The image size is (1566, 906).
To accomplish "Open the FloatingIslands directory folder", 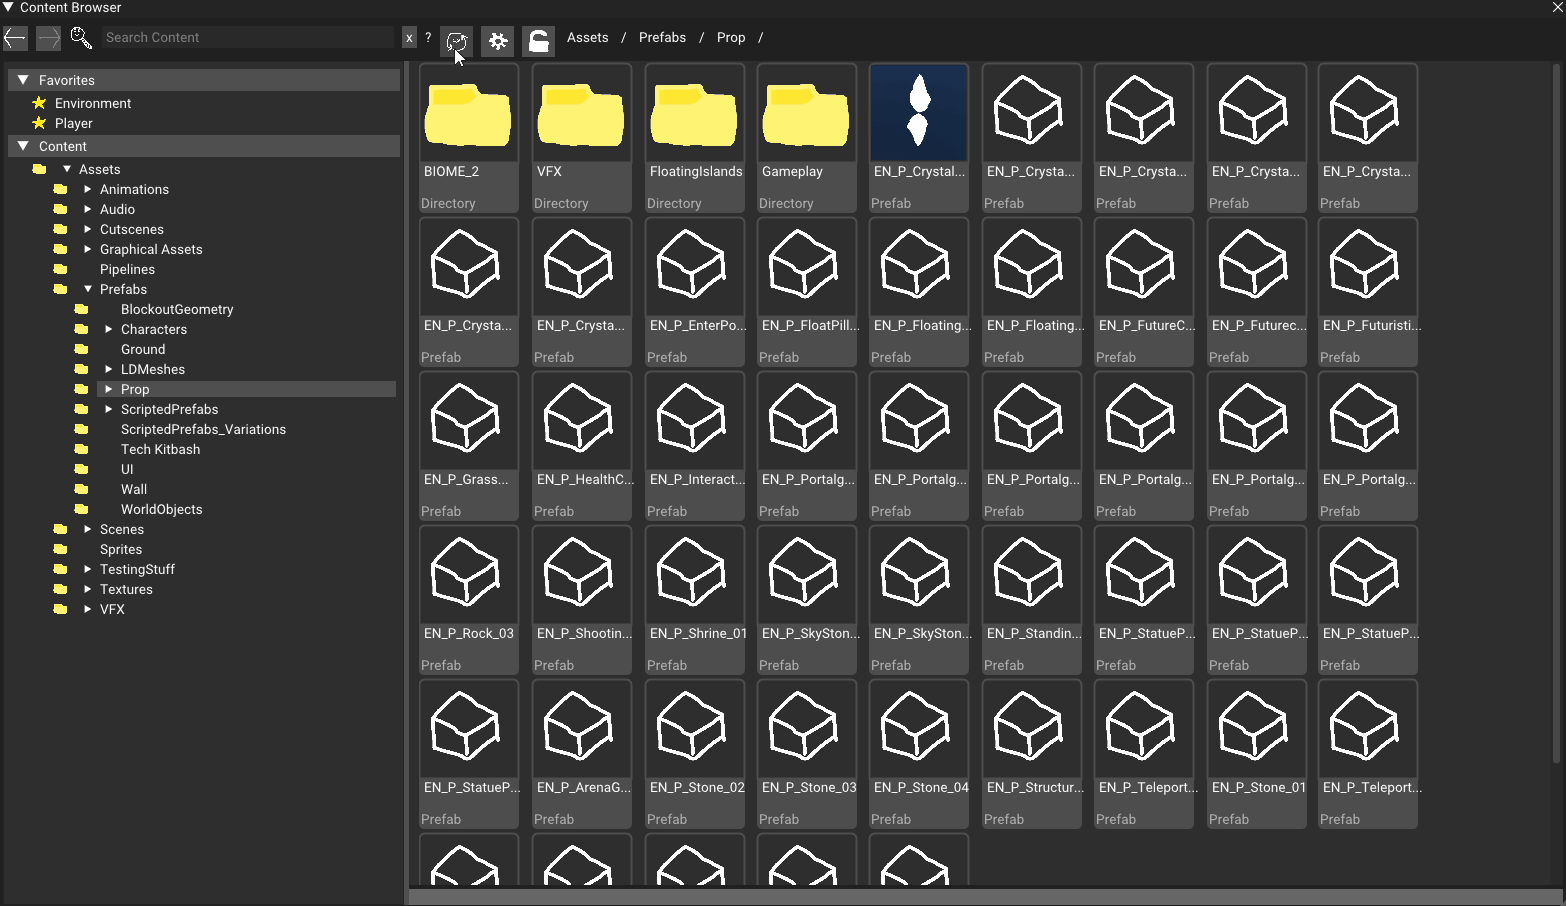I will pyautogui.click(x=694, y=137).
